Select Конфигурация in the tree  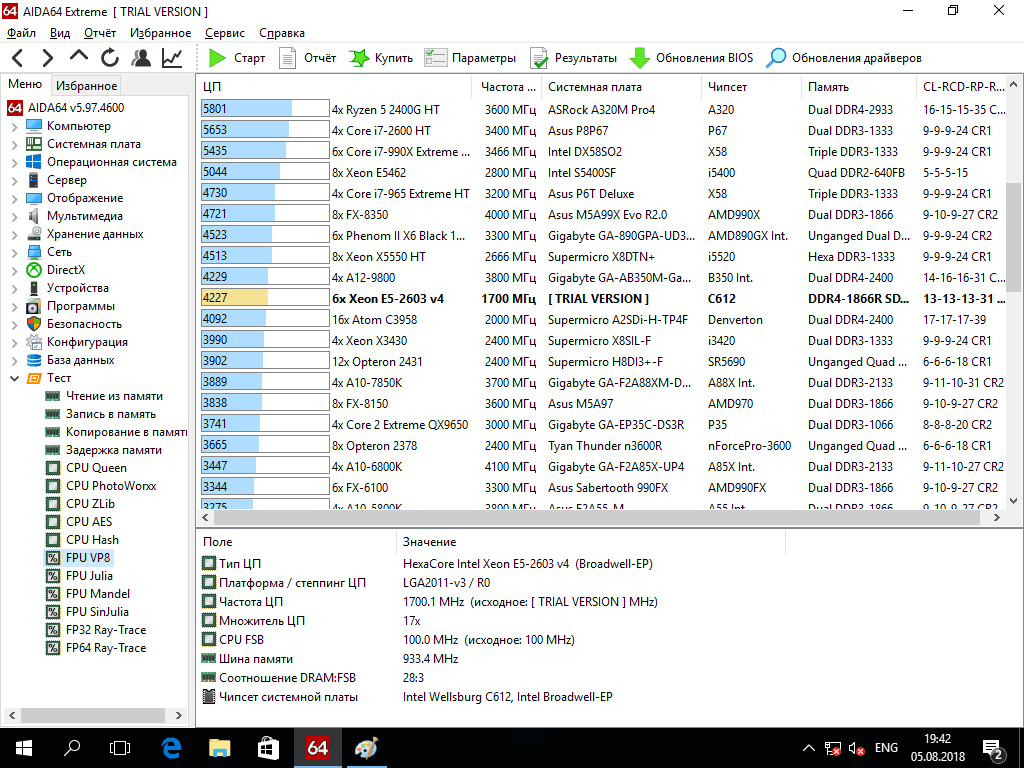point(88,342)
